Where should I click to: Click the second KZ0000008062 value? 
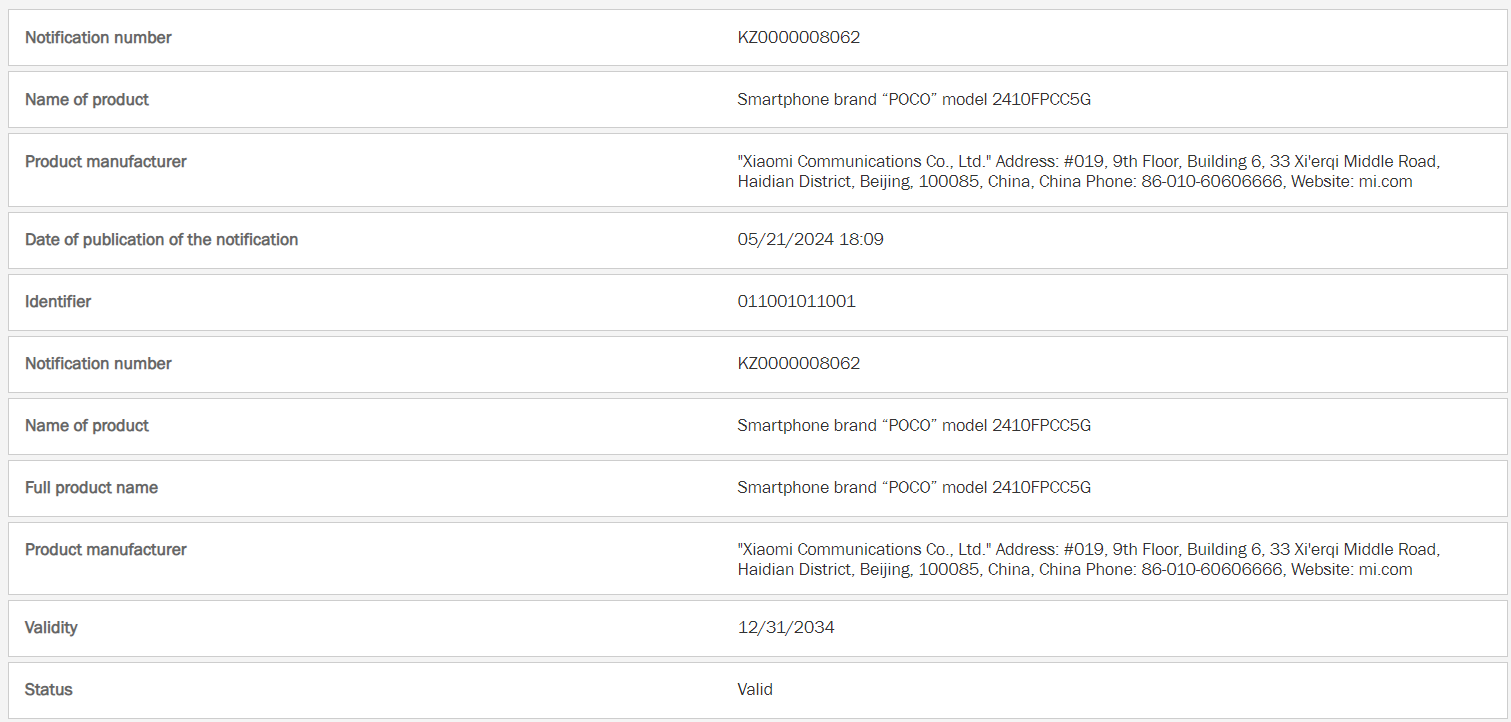pos(798,364)
